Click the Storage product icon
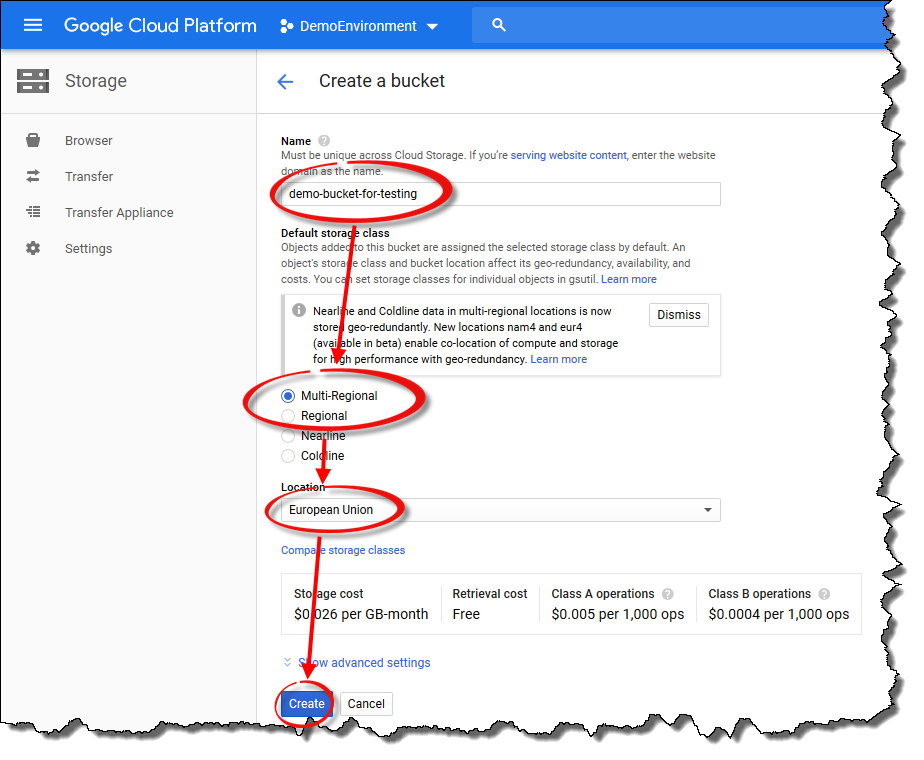This screenshot has width=924, height=760. (x=33, y=81)
